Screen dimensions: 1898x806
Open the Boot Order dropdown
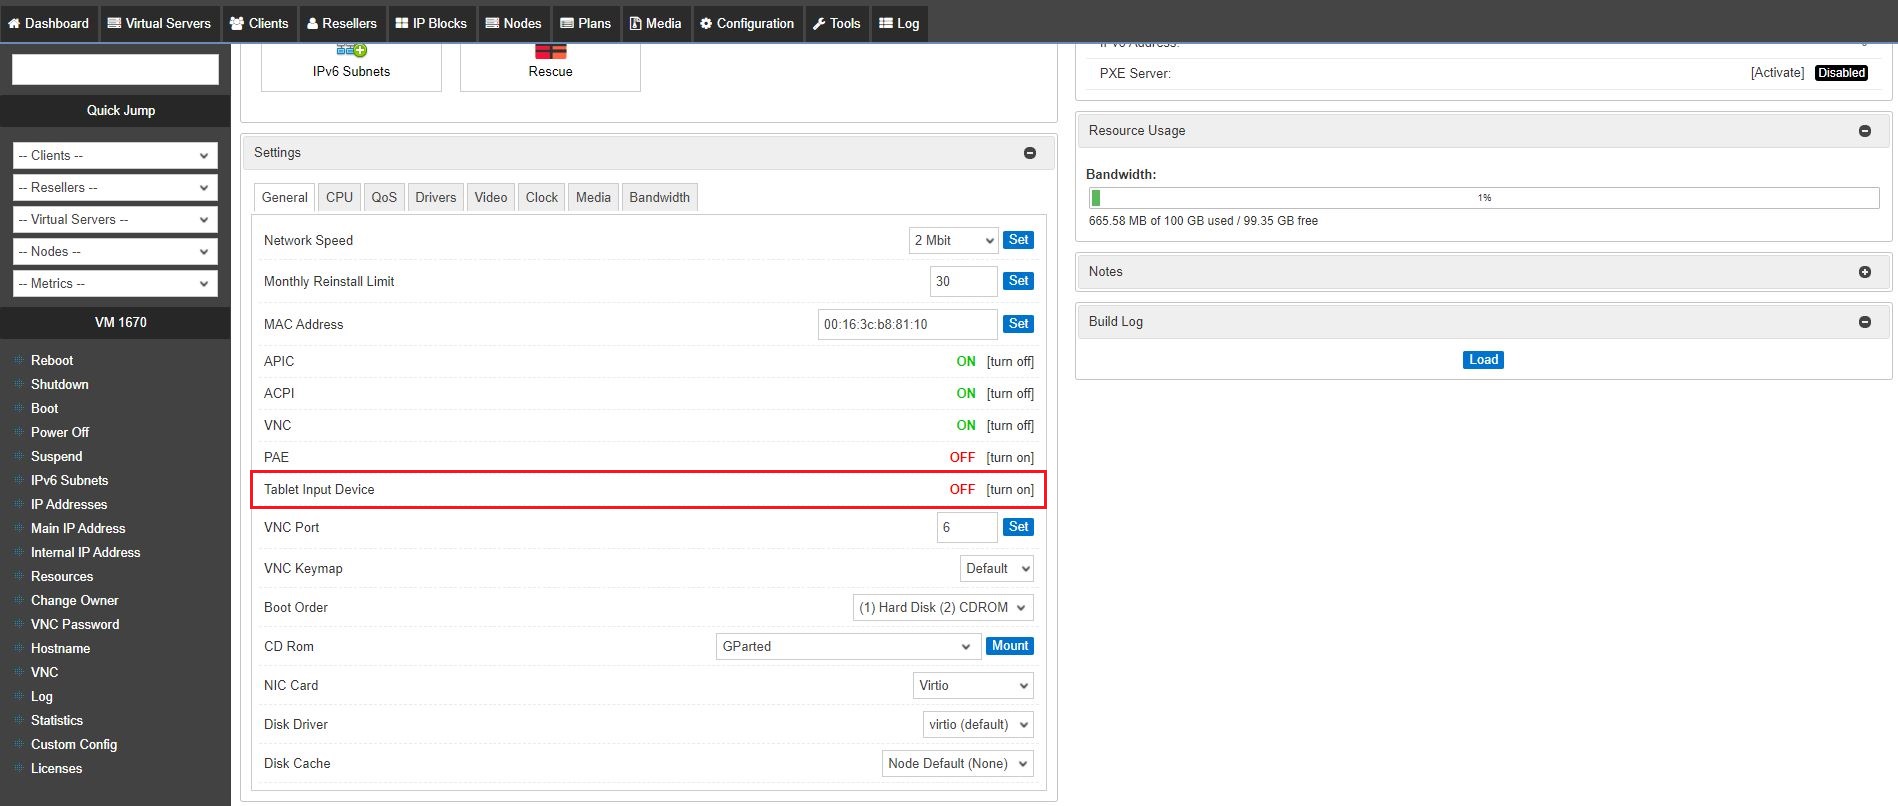[942, 608]
